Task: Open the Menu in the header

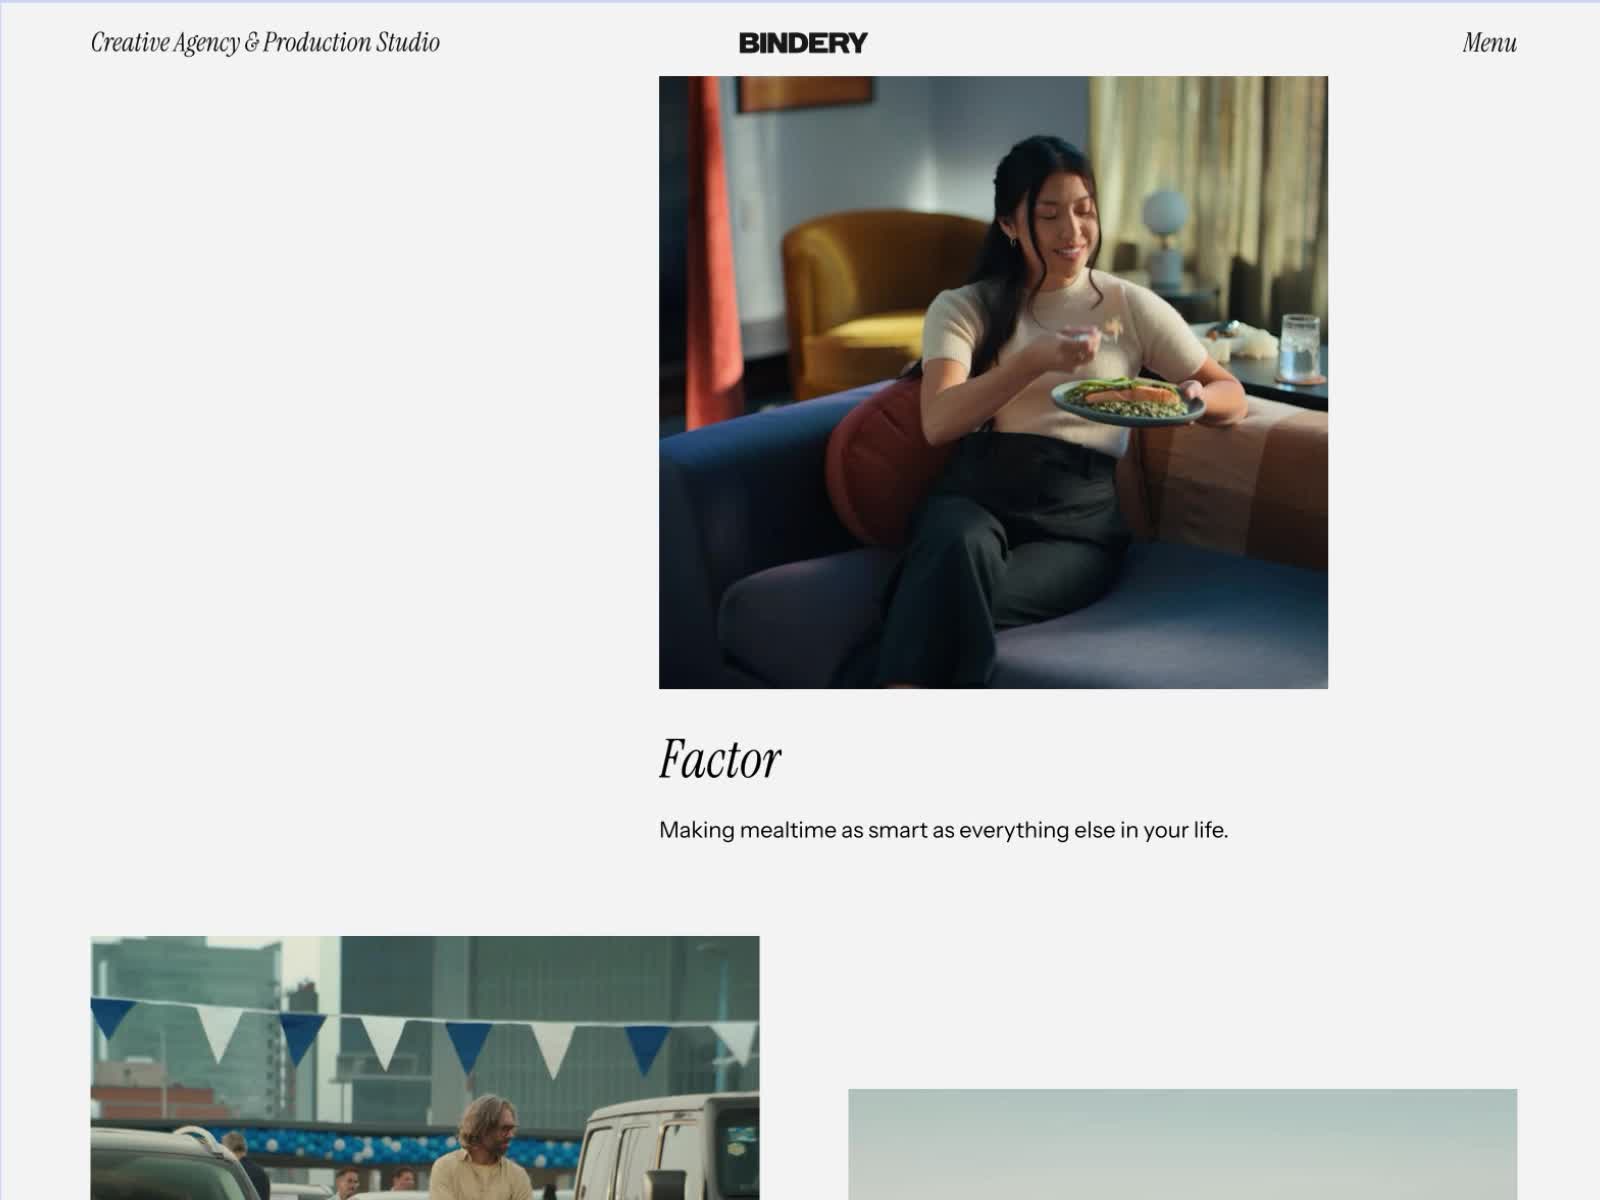Action: (x=1489, y=43)
